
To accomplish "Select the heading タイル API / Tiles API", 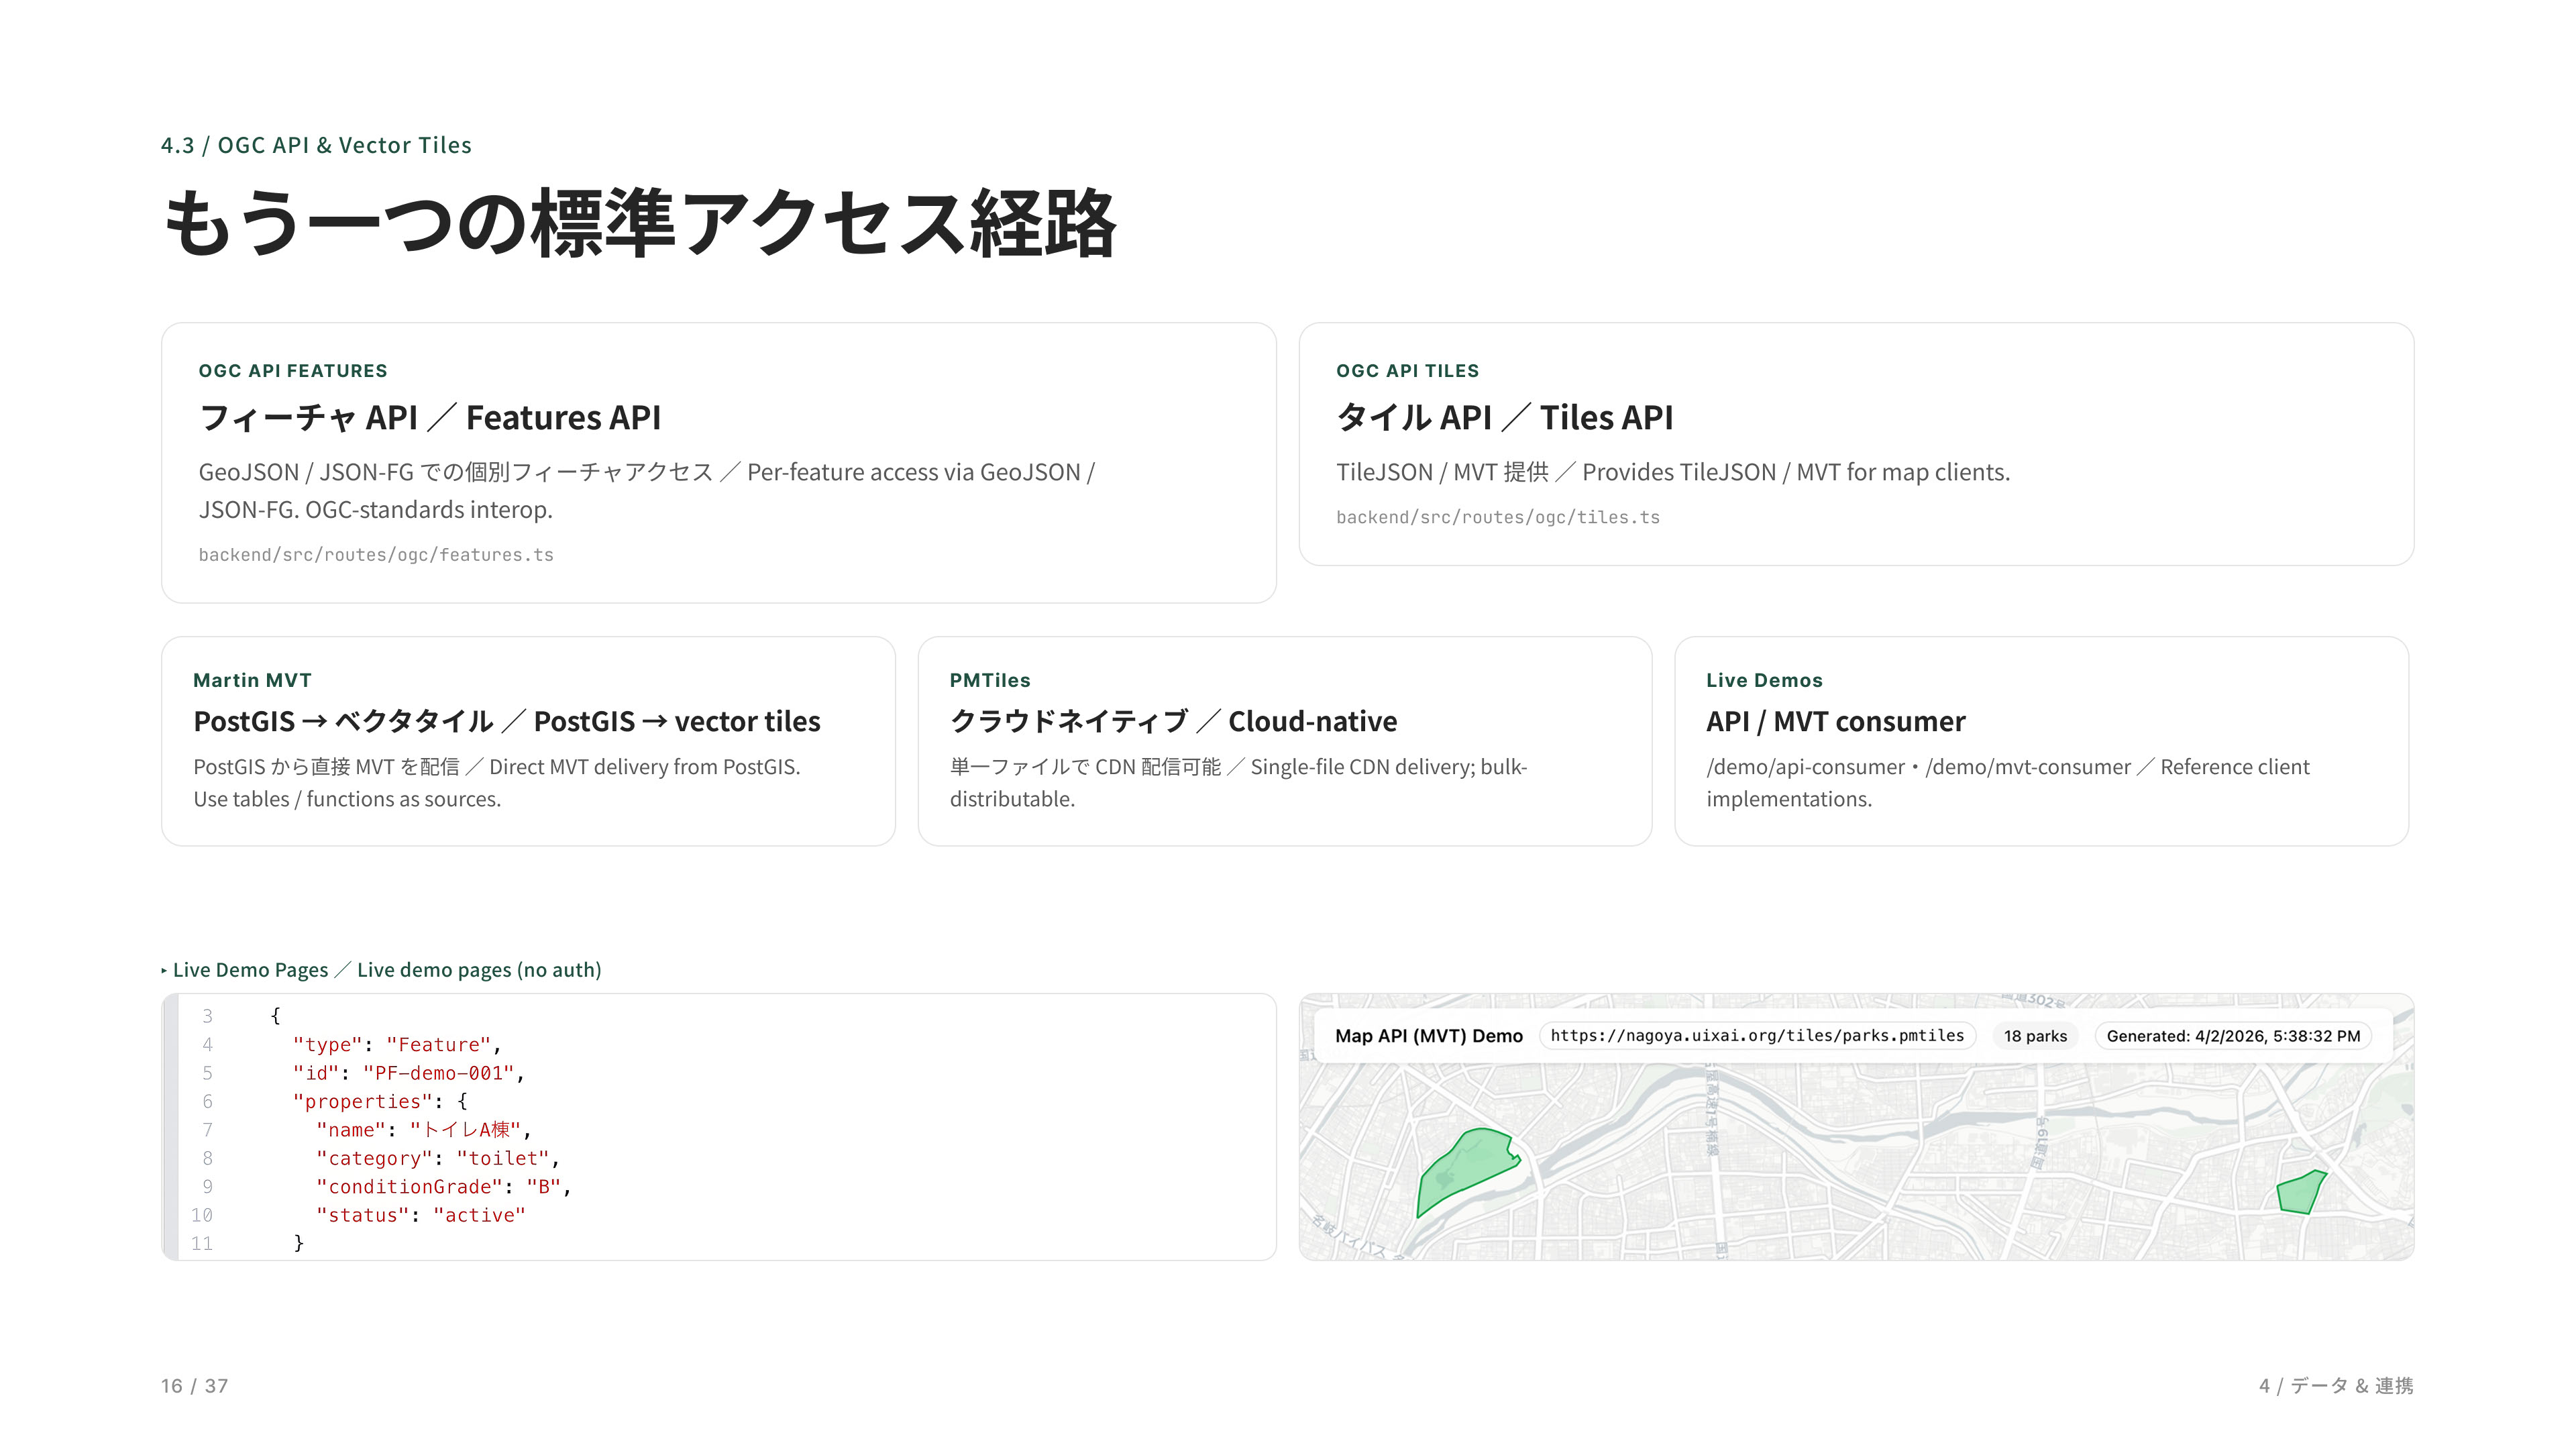I will point(1505,417).
